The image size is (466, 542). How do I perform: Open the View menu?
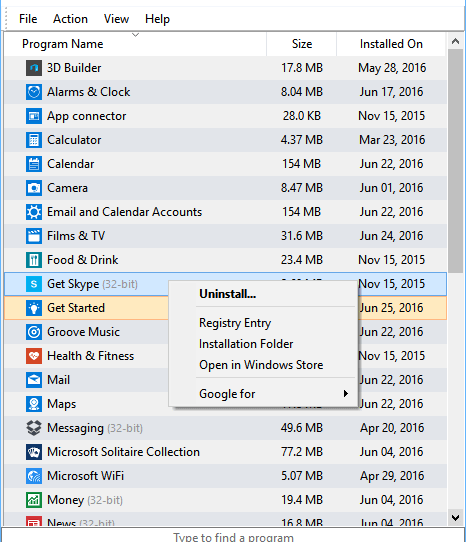[116, 19]
